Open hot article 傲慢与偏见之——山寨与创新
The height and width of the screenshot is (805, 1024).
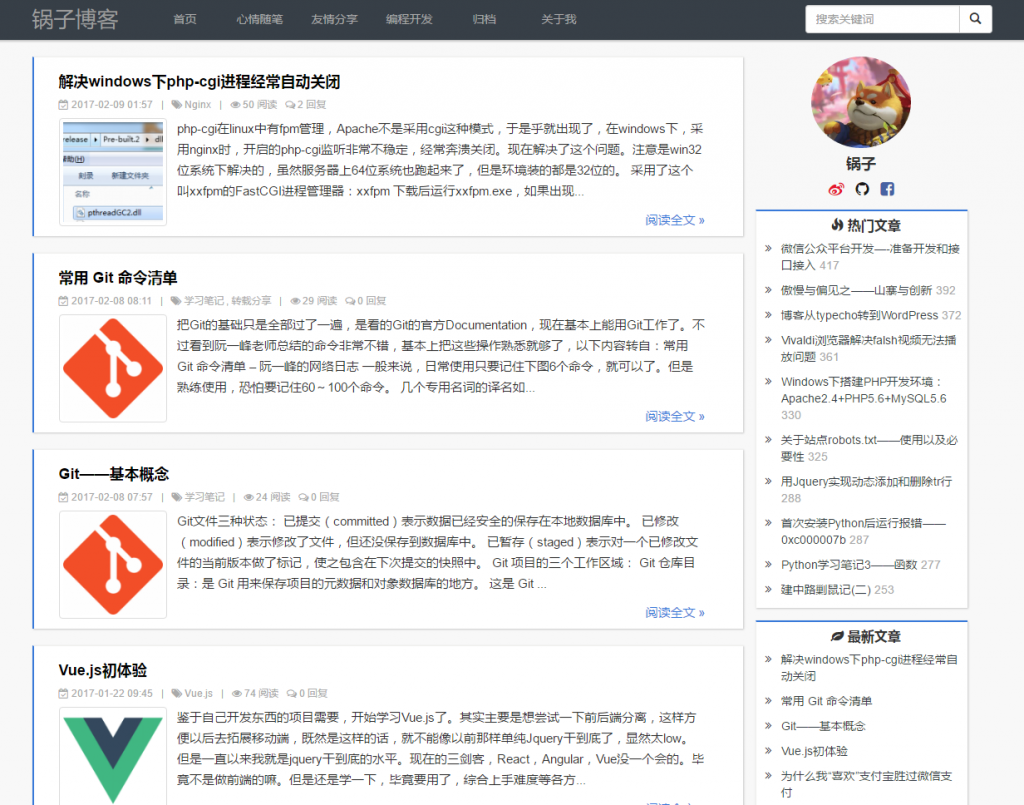click(x=858, y=291)
